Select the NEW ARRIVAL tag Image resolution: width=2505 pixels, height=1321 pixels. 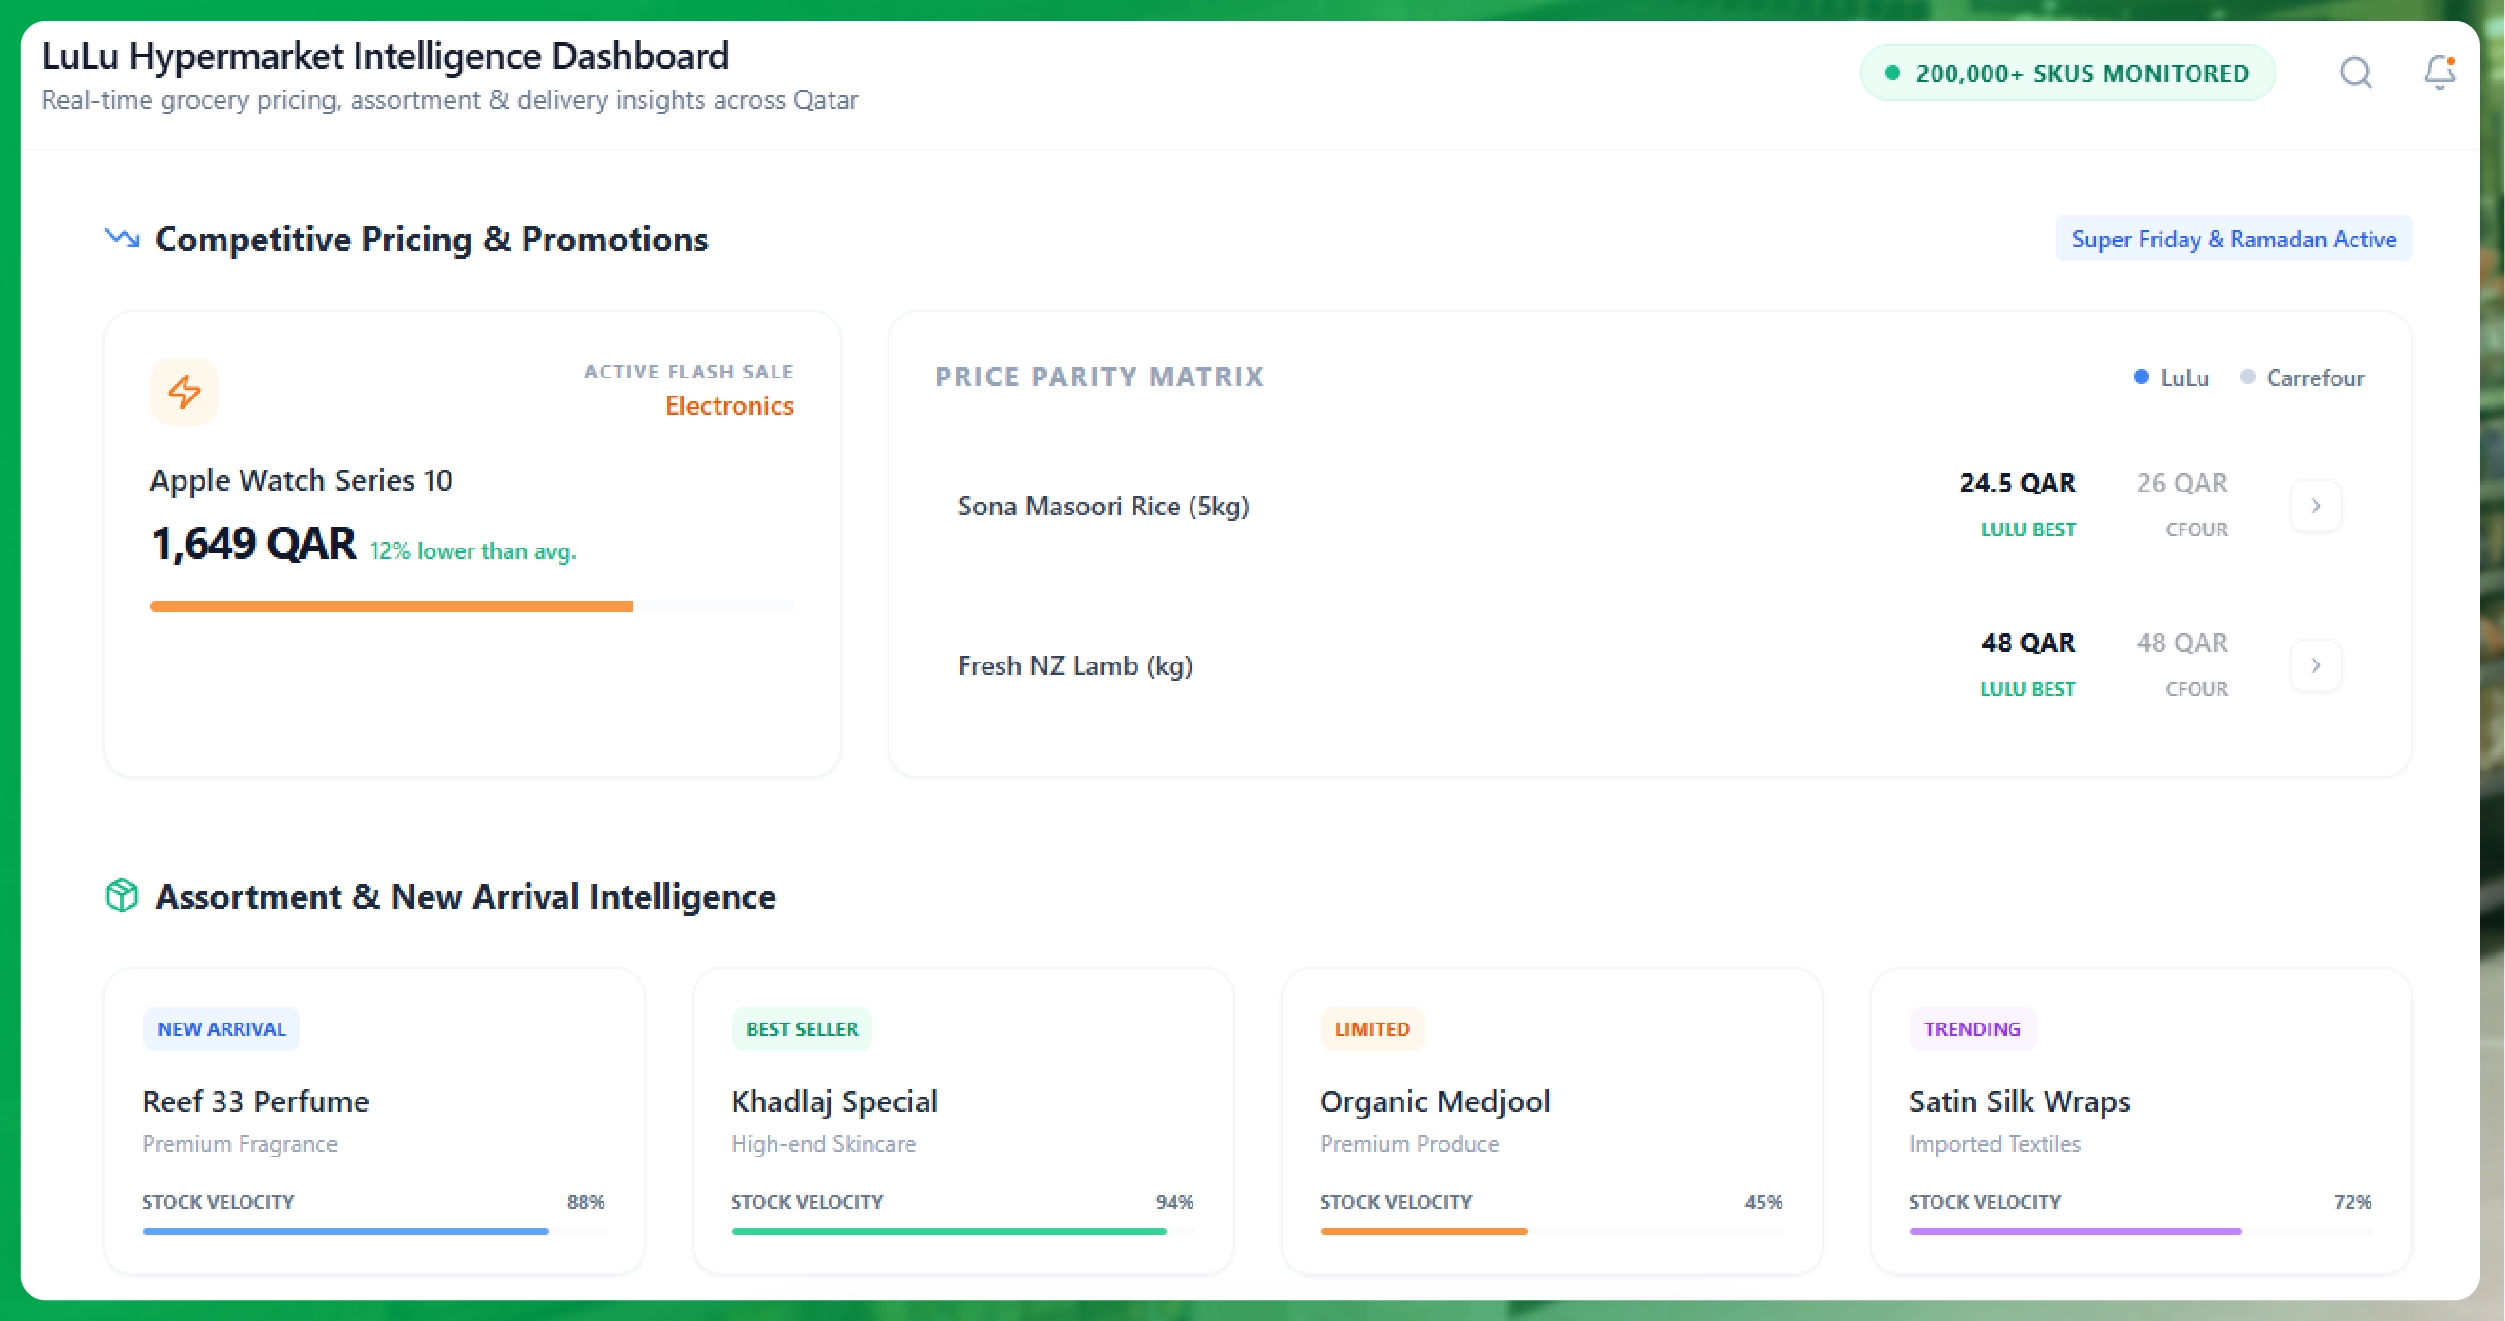(x=221, y=1029)
